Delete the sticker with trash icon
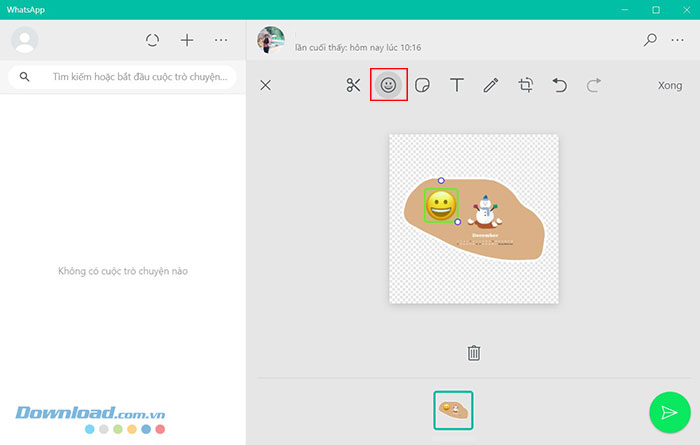Image resolution: width=700 pixels, height=445 pixels. click(474, 353)
